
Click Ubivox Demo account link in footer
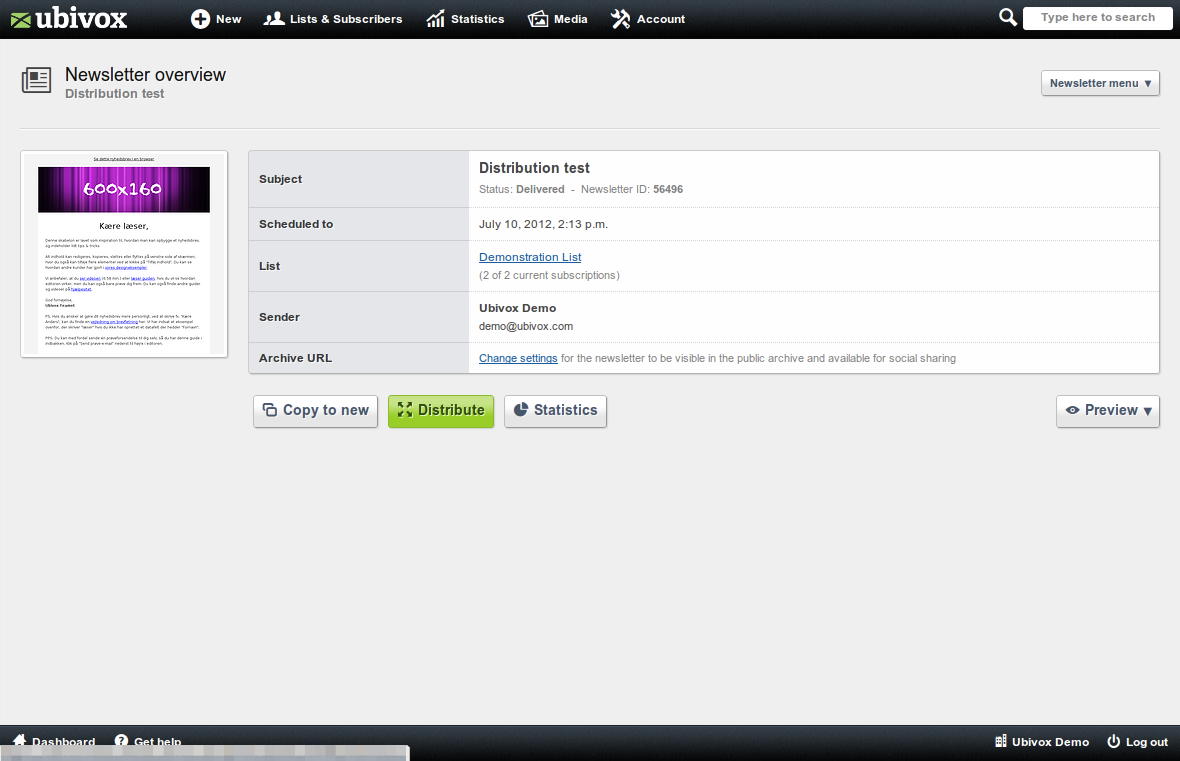[1042, 741]
